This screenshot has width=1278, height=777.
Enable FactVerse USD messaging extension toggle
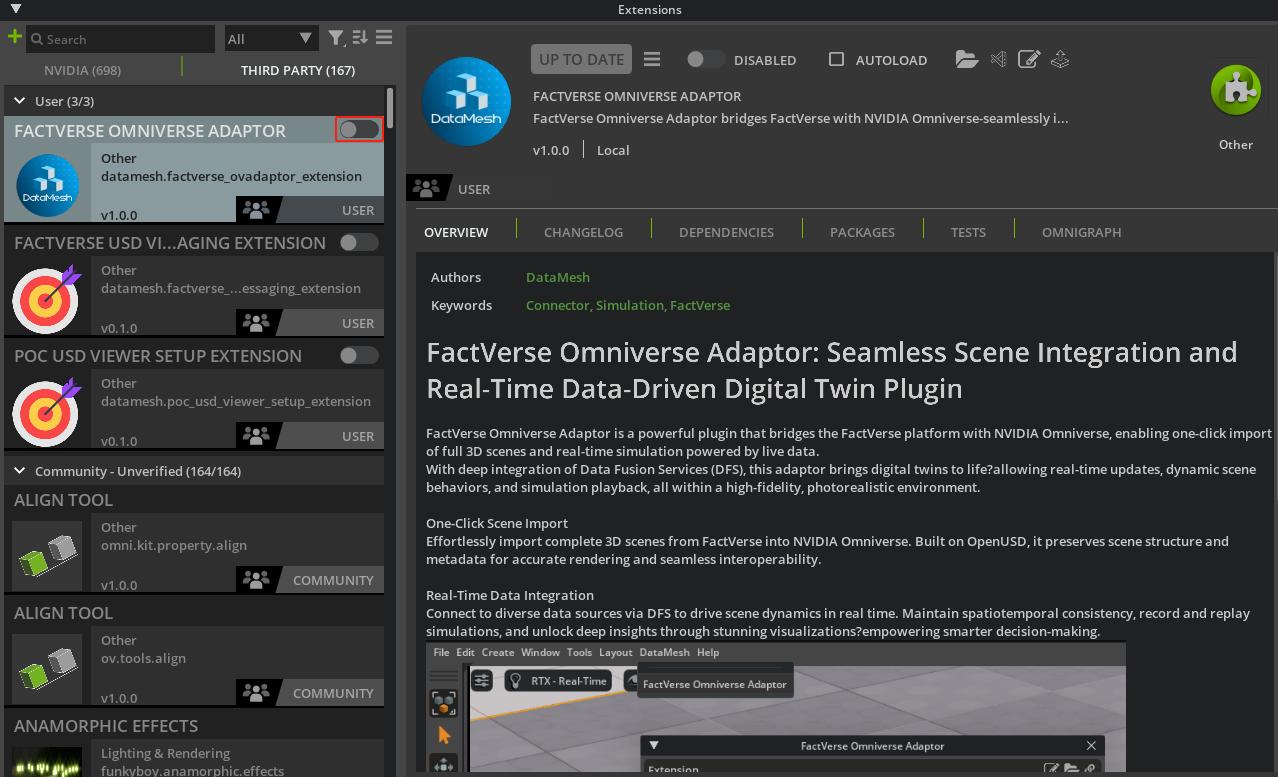point(359,242)
